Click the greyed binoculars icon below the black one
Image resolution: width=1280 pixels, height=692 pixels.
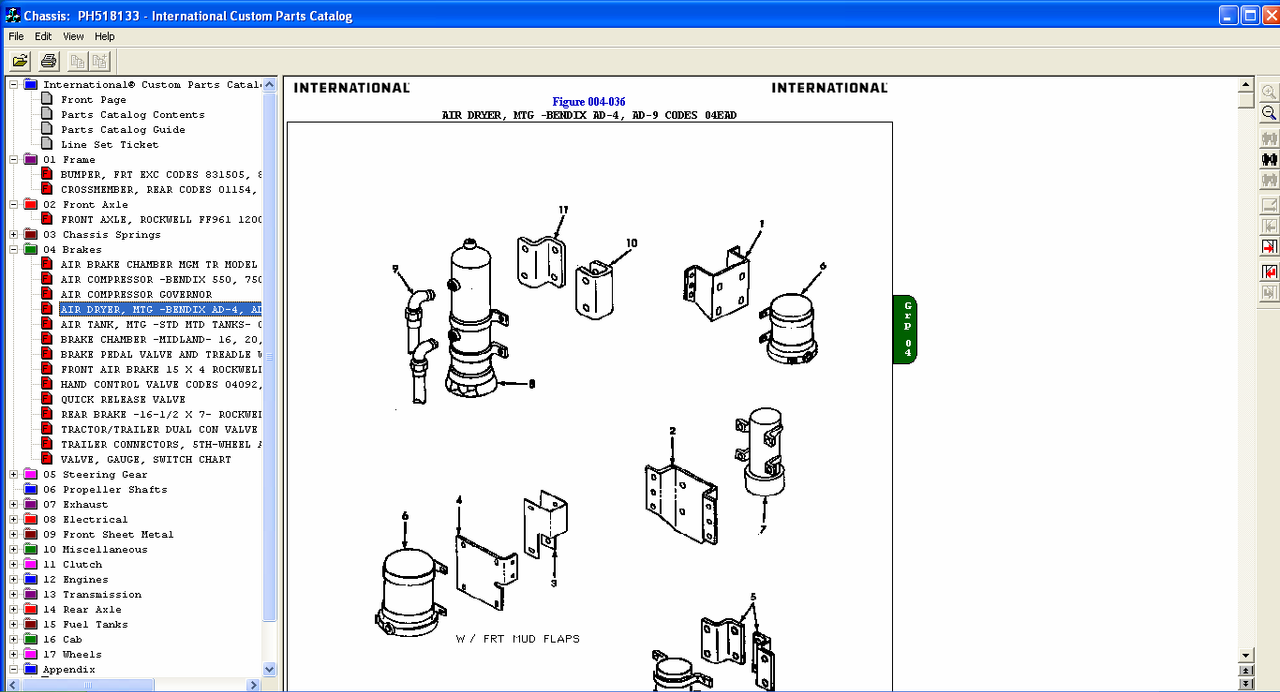click(x=1269, y=180)
